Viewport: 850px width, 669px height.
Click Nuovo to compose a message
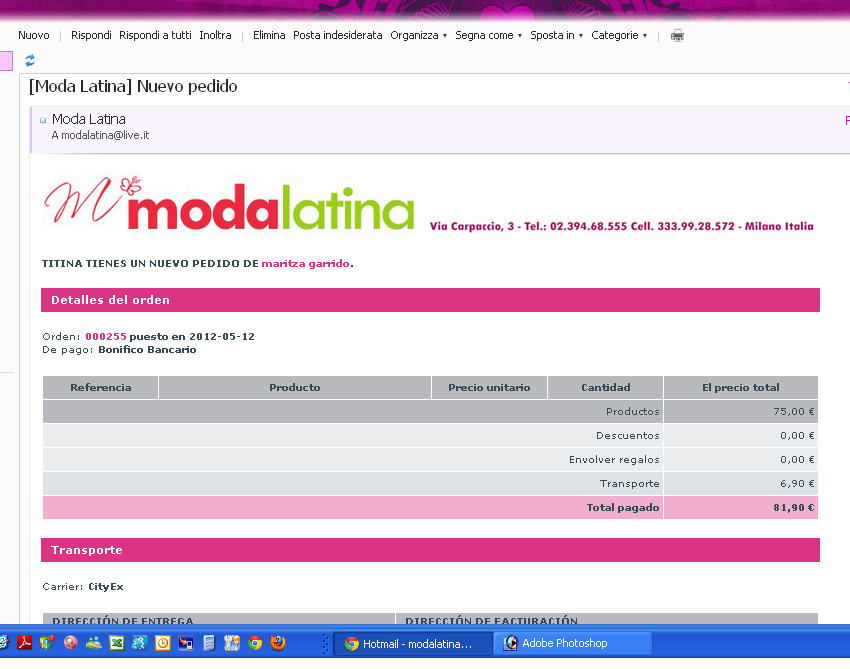pyautogui.click(x=34, y=35)
